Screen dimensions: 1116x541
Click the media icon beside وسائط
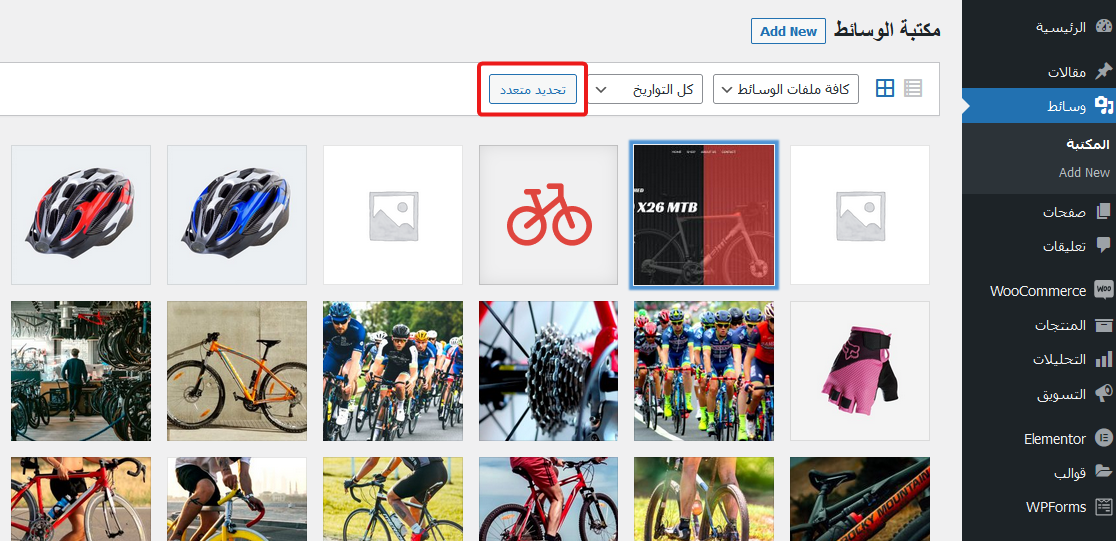point(1103,106)
